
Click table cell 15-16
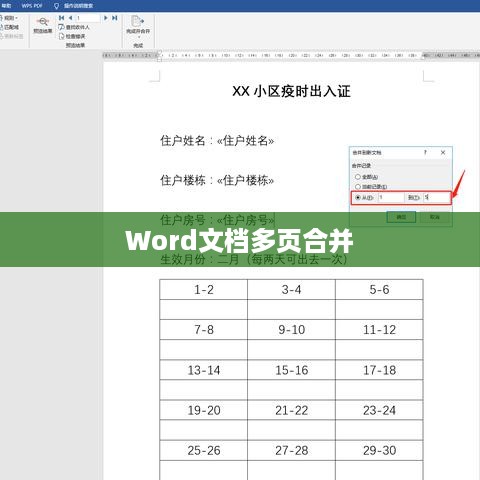(x=291, y=370)
